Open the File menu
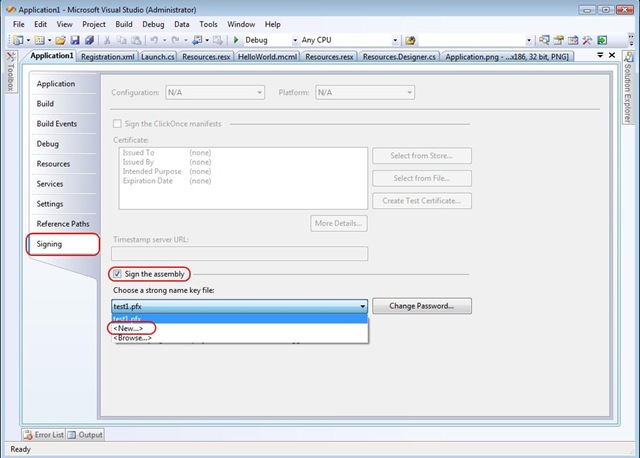 coord(19,24)
